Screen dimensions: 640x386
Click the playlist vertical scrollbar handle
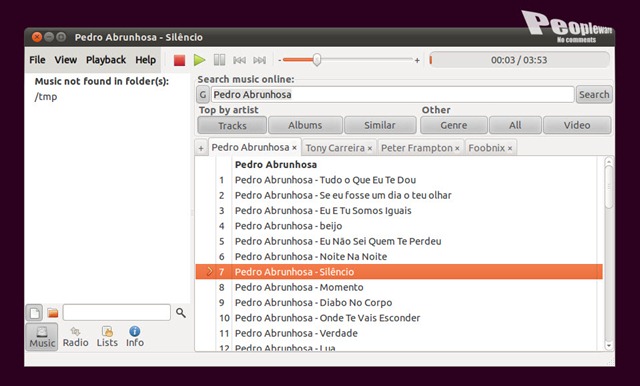click(x=609, y=187)
